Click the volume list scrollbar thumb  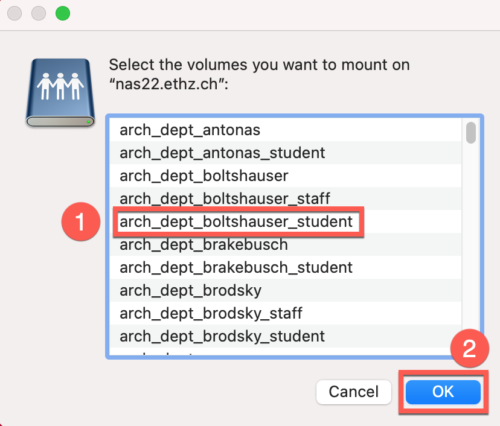tap(471, 133)
